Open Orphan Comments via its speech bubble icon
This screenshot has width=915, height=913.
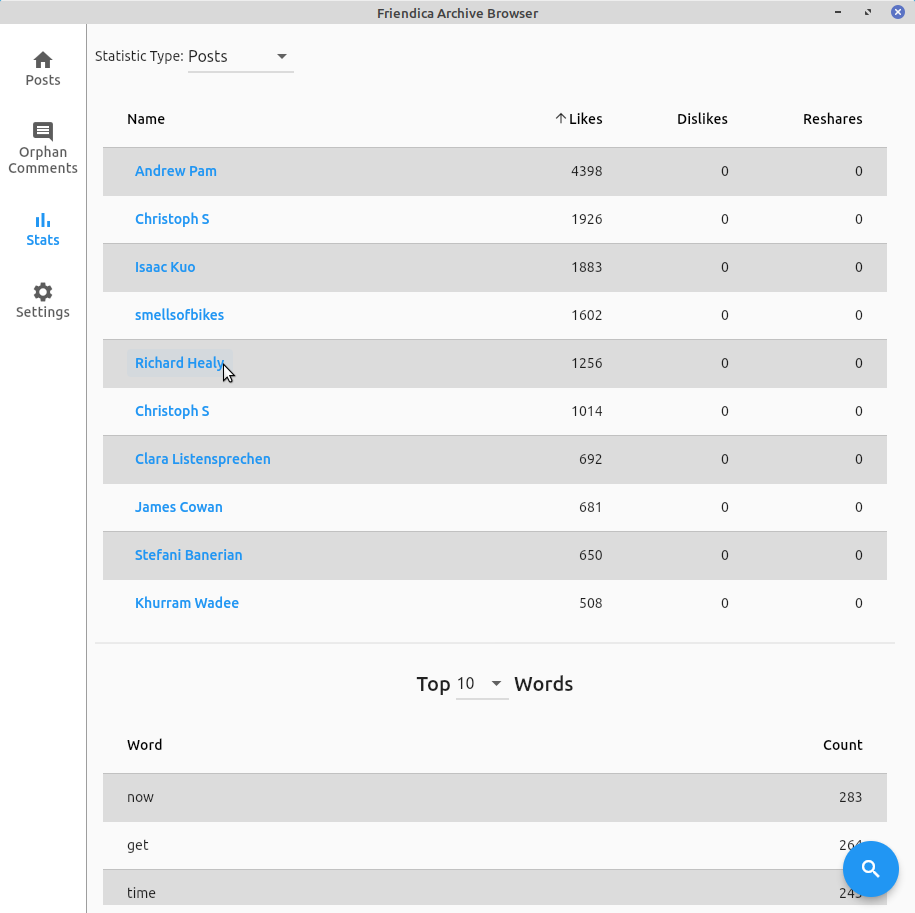click(x=43, y=132)
